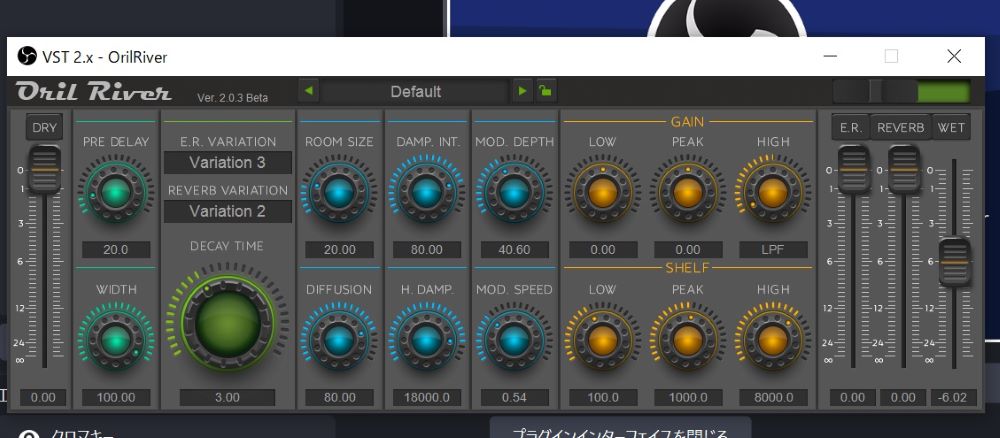The image size is (1000, 438).
Task: Click the damp intensity value 80.00
Action: coord(427,250)
